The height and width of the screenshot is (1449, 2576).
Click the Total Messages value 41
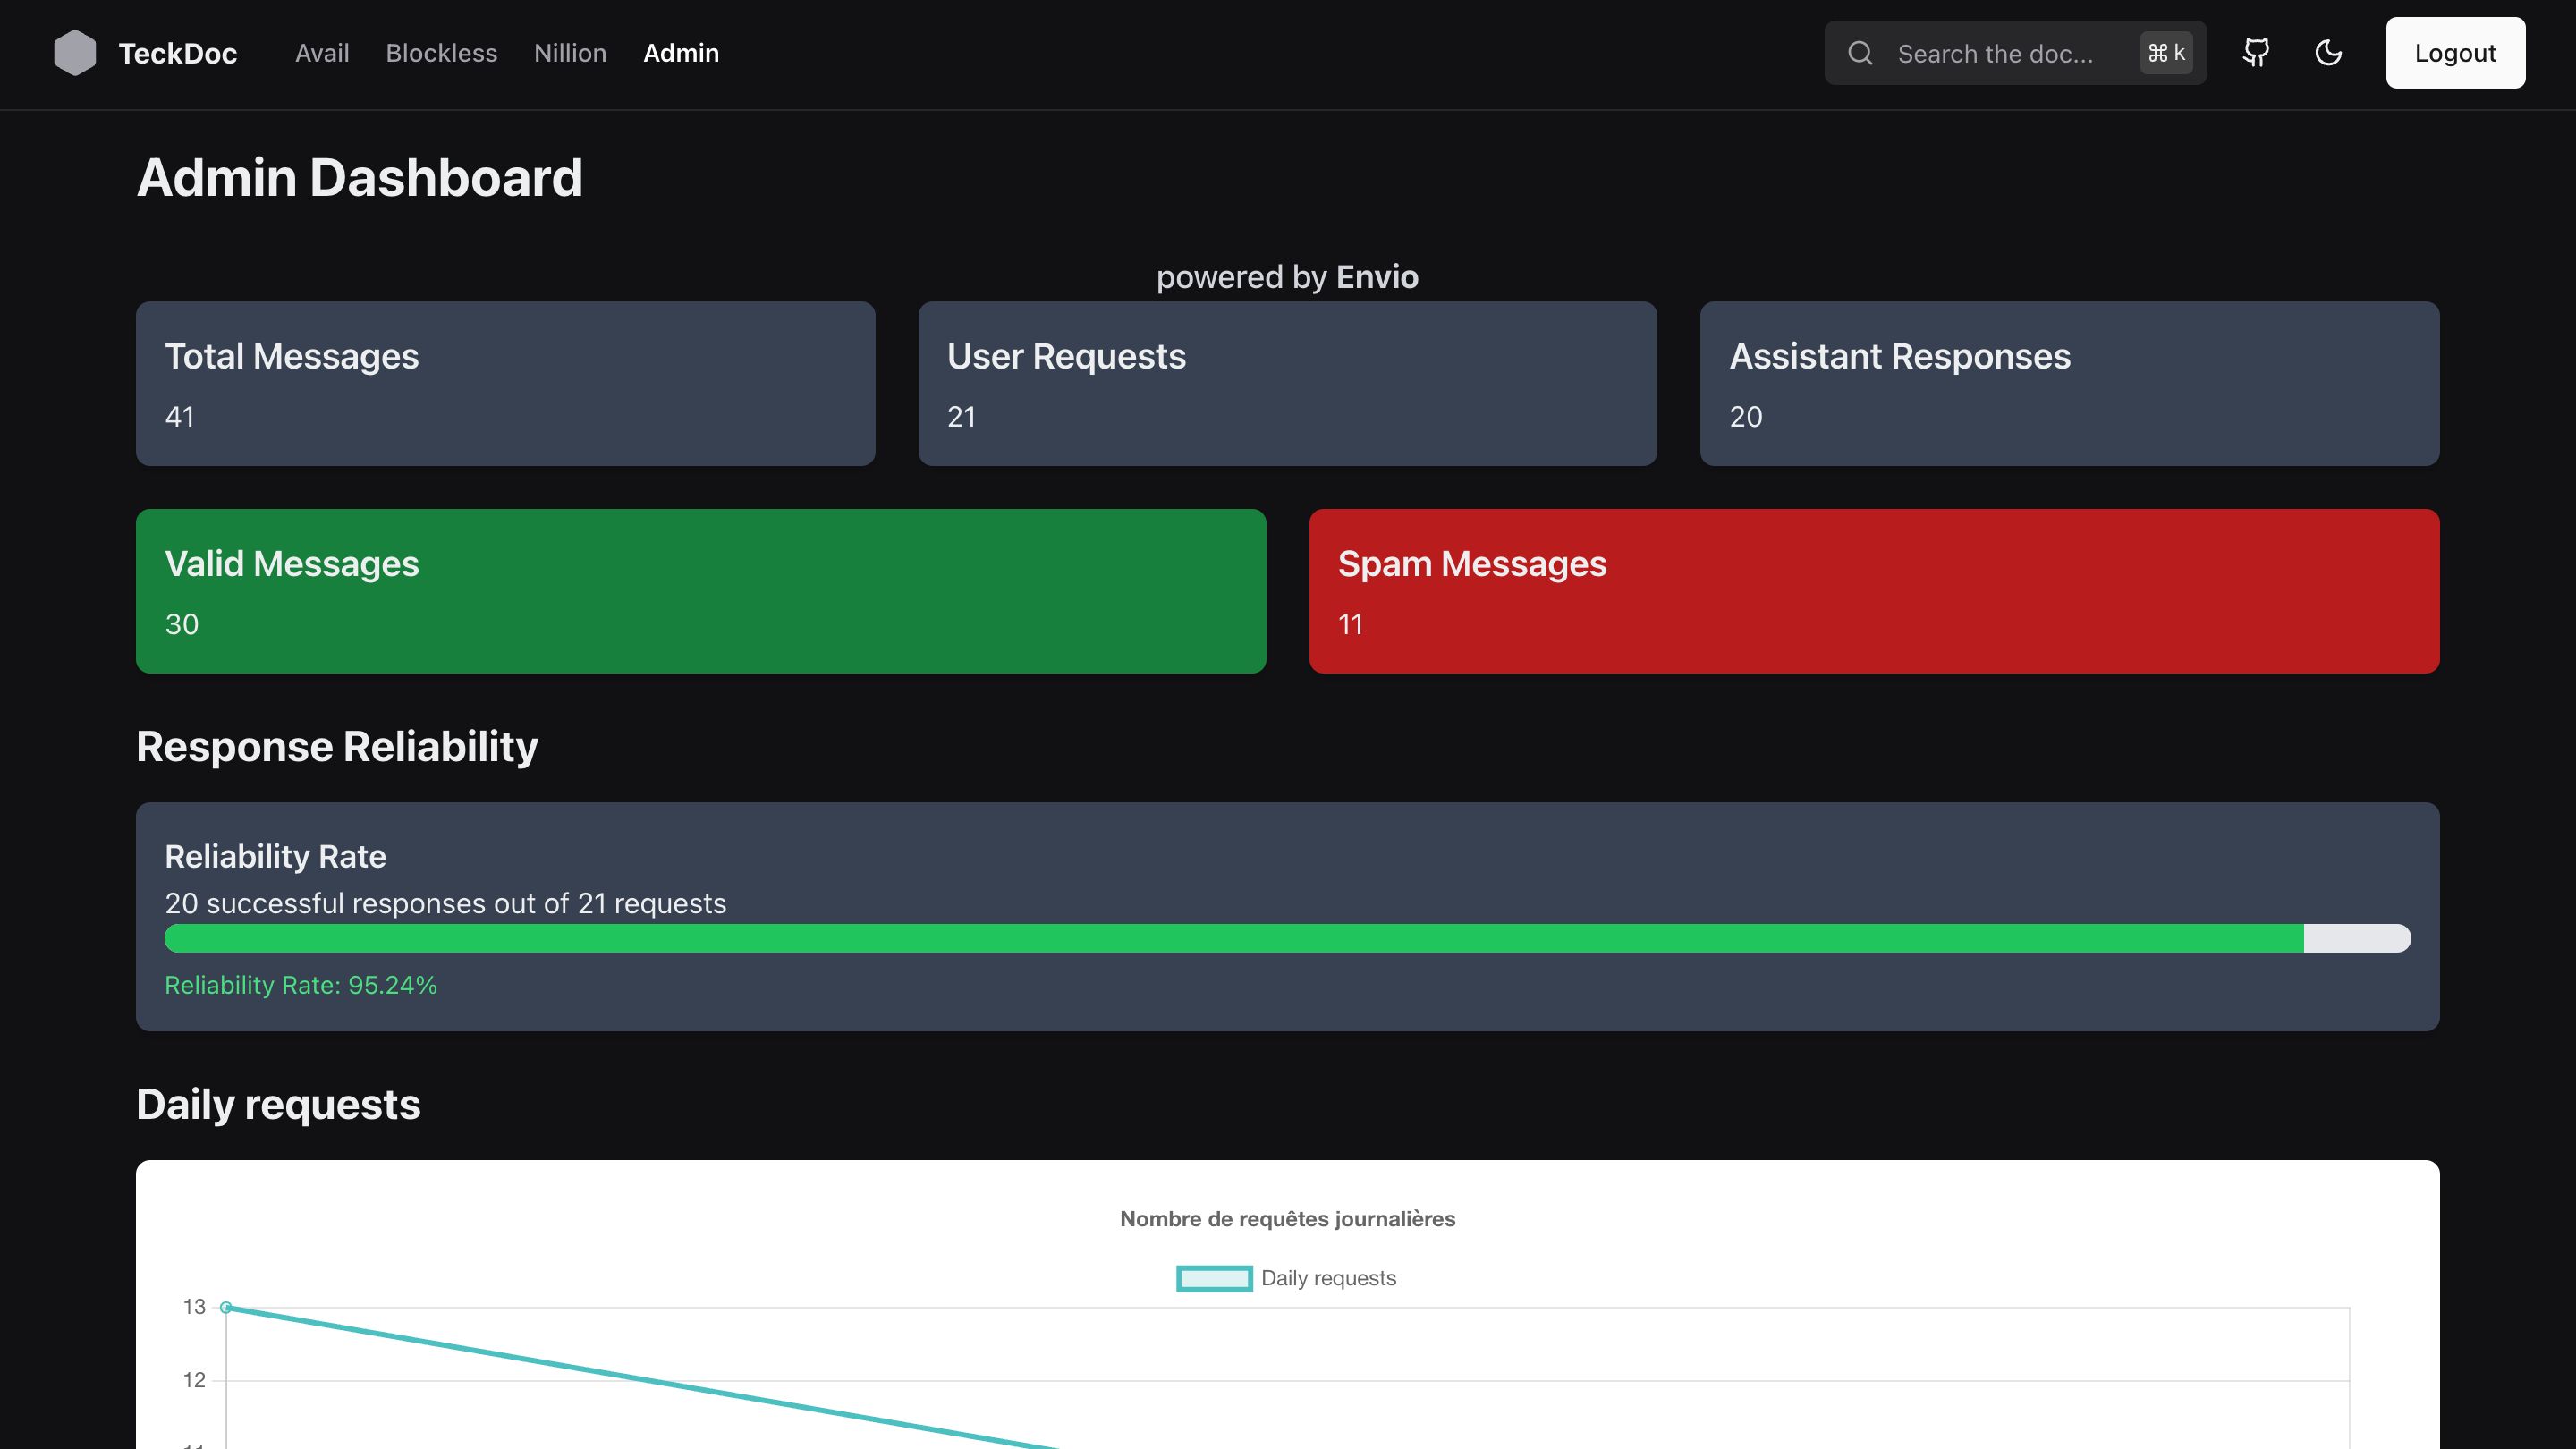click(180, 417)
